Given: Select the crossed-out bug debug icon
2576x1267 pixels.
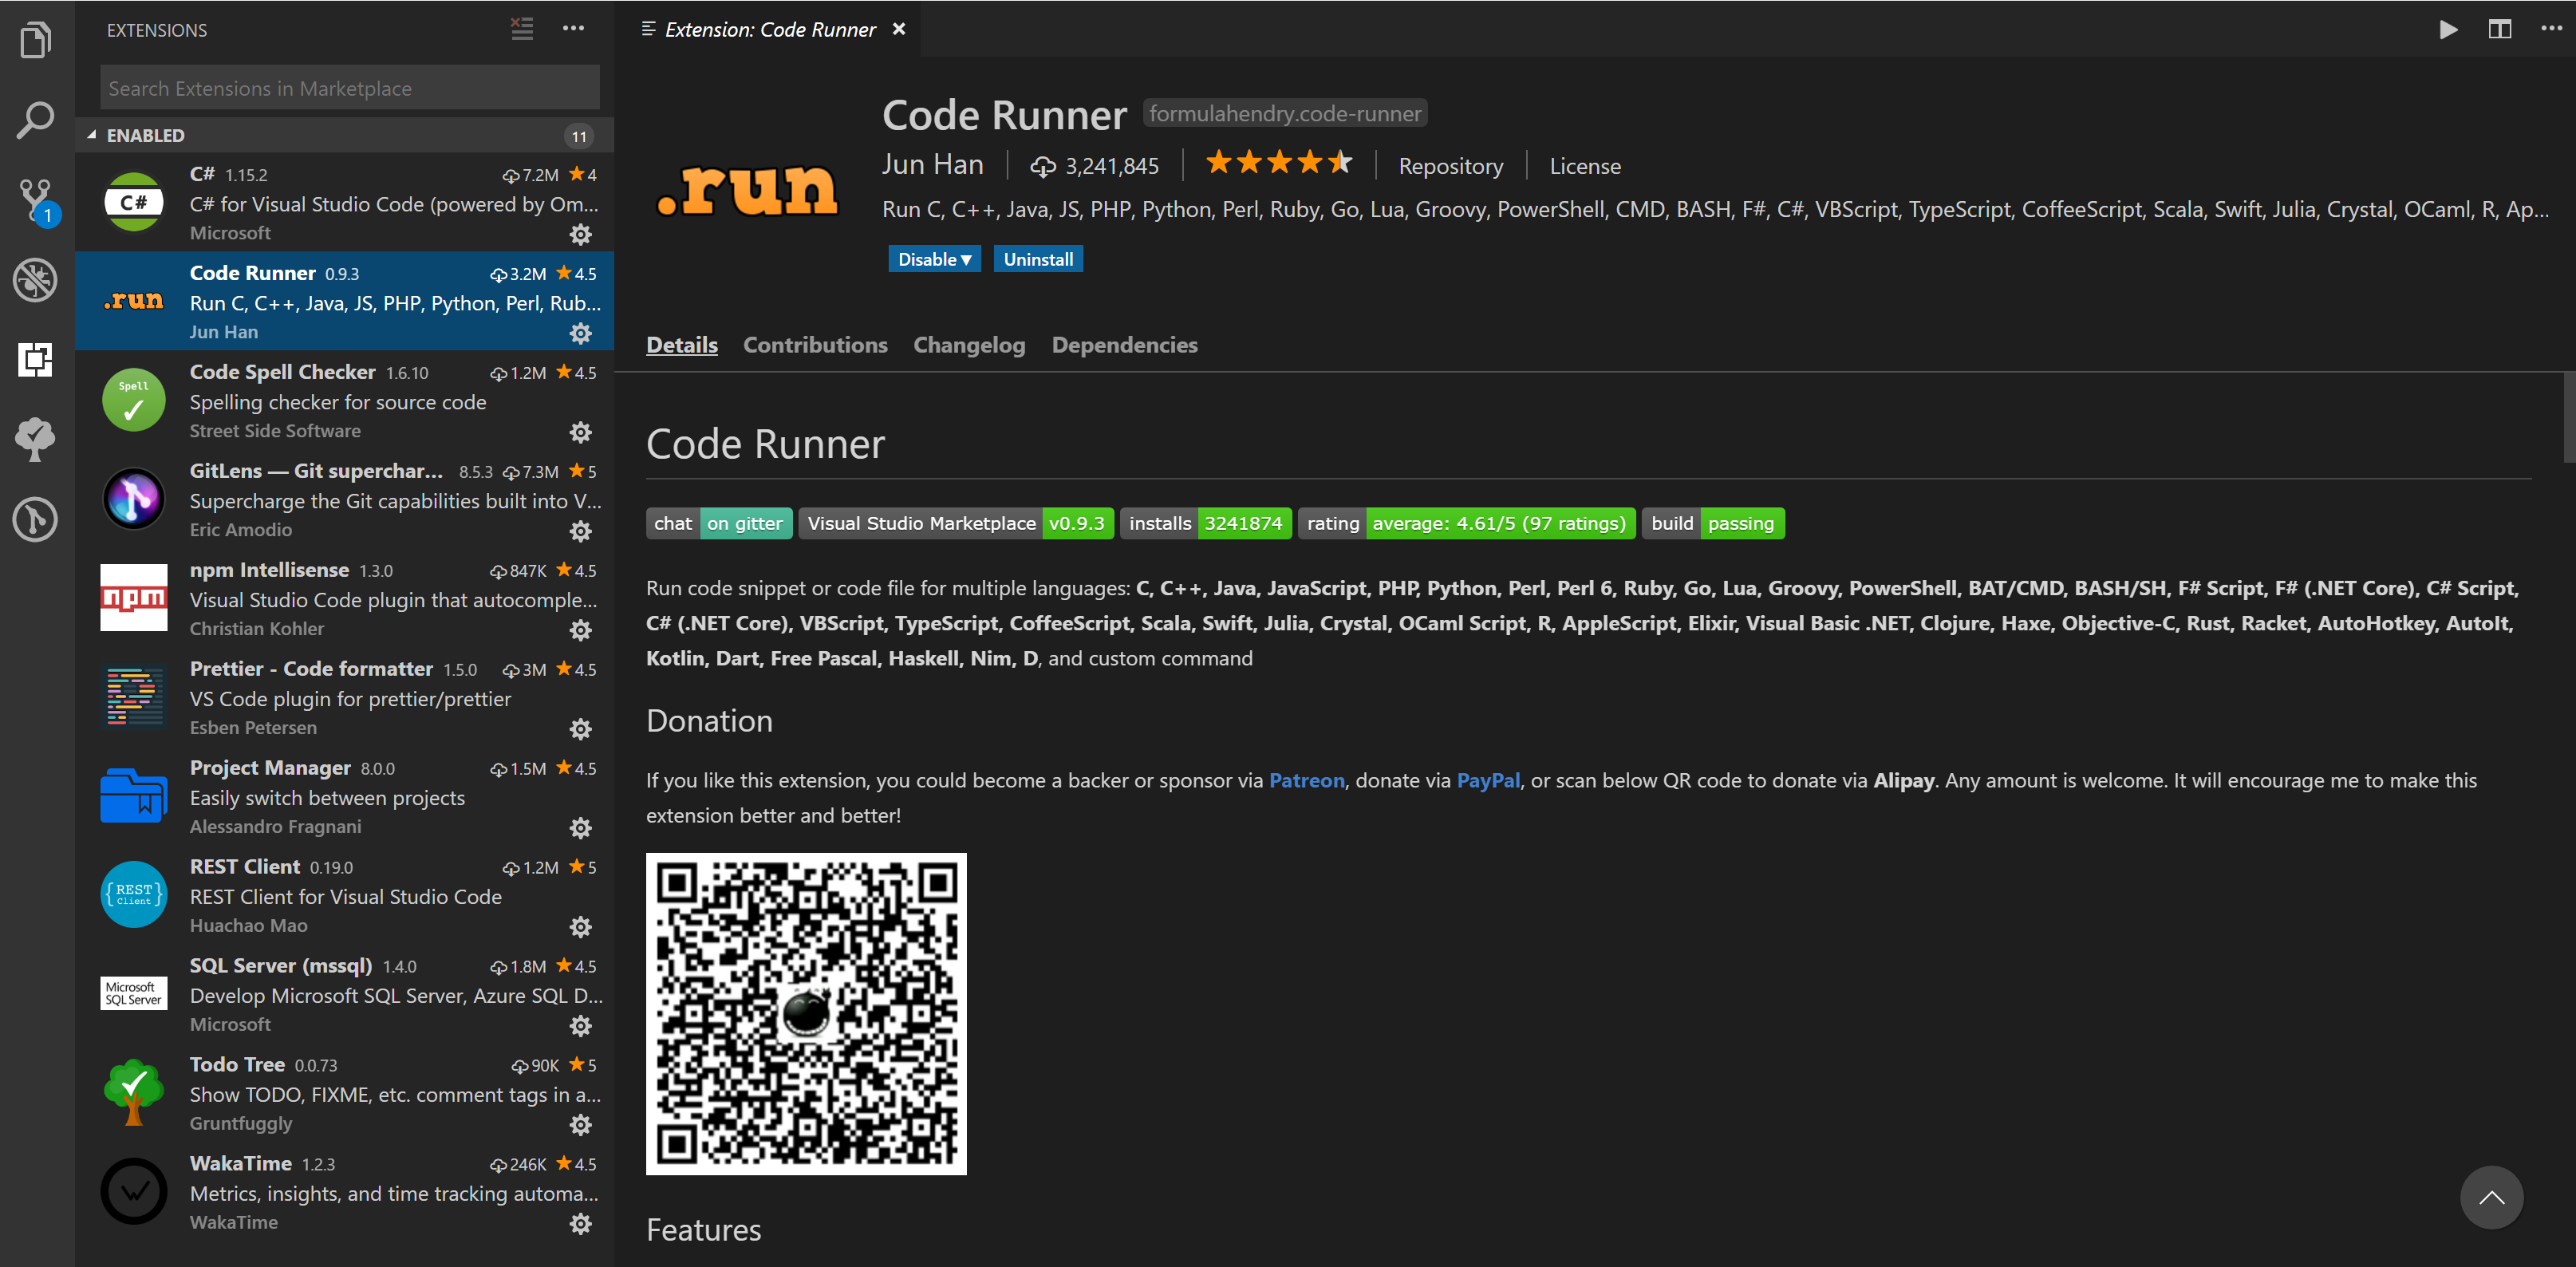Looking at the screenshot, I should pyautogui.click(x=35, y=281).
